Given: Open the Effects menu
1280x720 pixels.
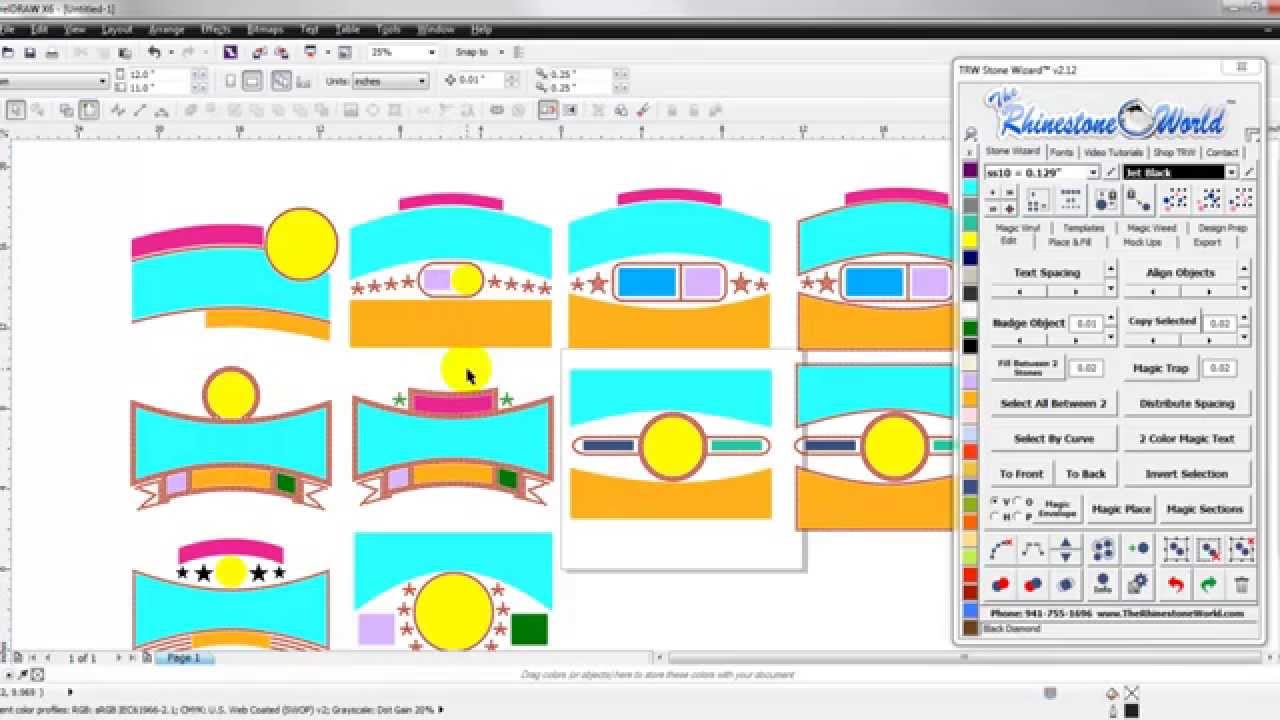Looking at the screenshot, I should pos(216,30).
